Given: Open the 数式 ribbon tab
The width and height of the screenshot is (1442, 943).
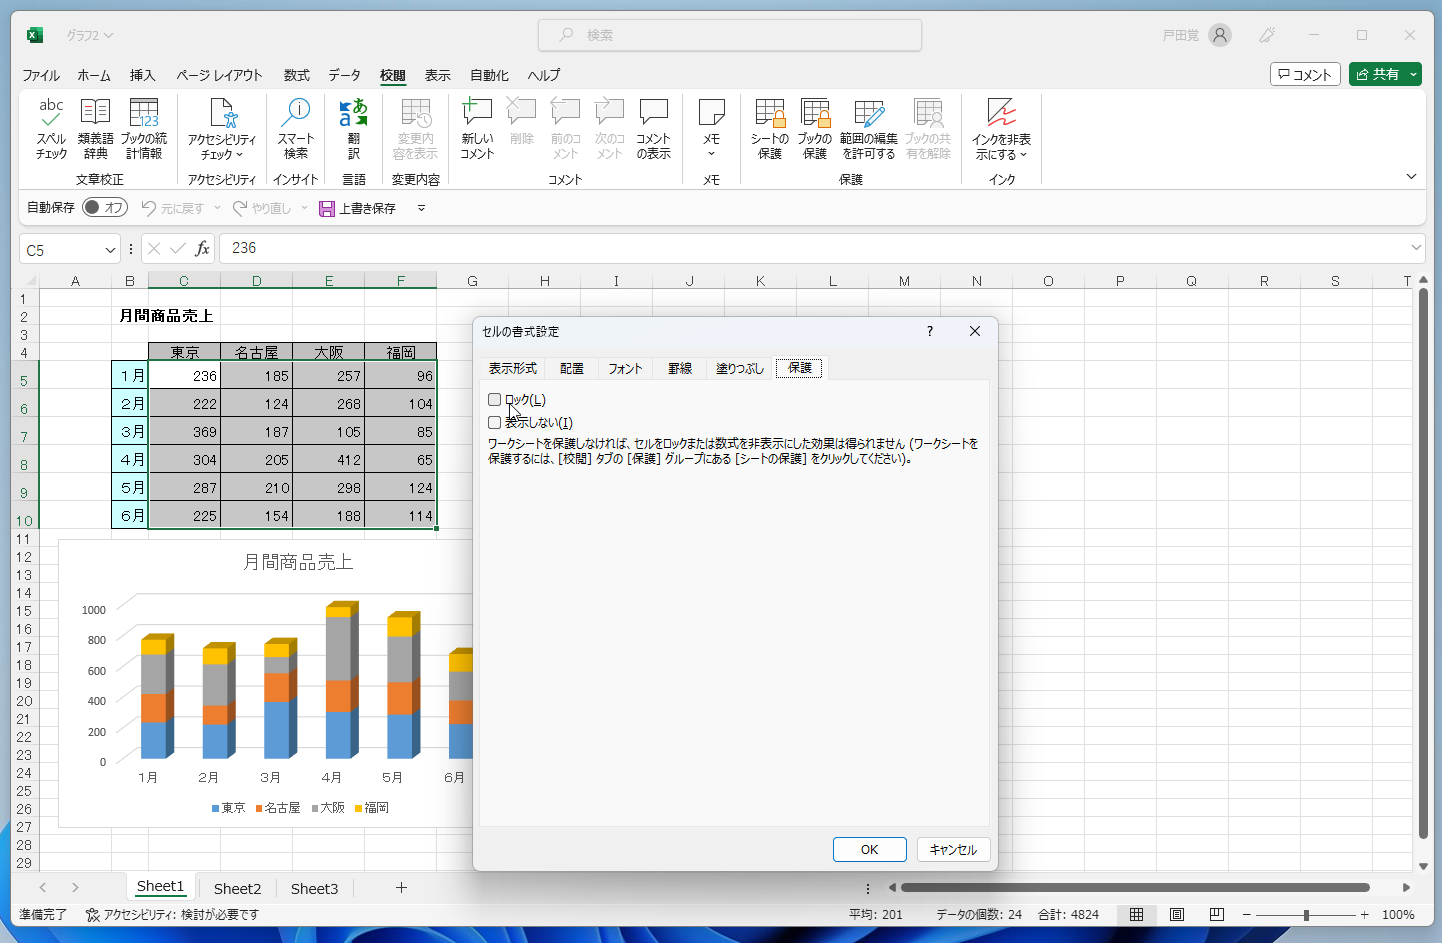Looking at the screenshot, I should click(297, 75).
